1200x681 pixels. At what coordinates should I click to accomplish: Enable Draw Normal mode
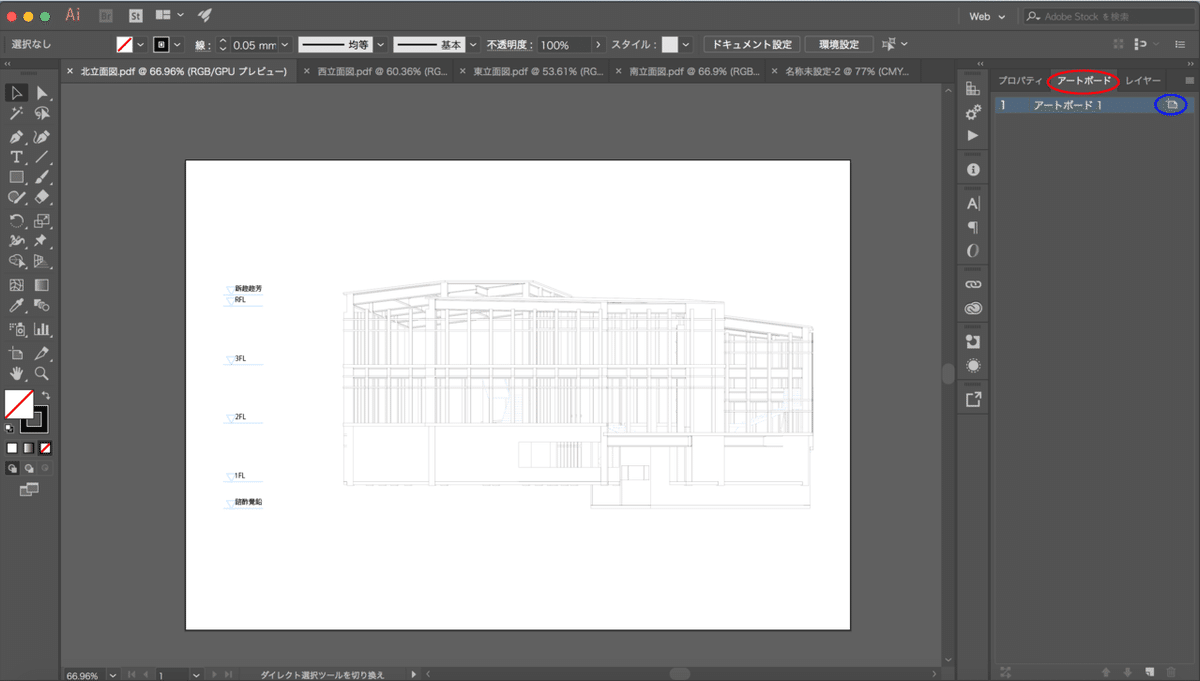click(12, 467)
